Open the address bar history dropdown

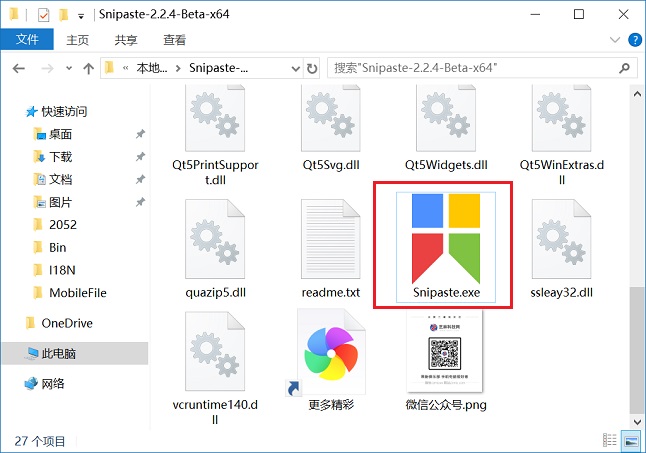coord(295,68)
